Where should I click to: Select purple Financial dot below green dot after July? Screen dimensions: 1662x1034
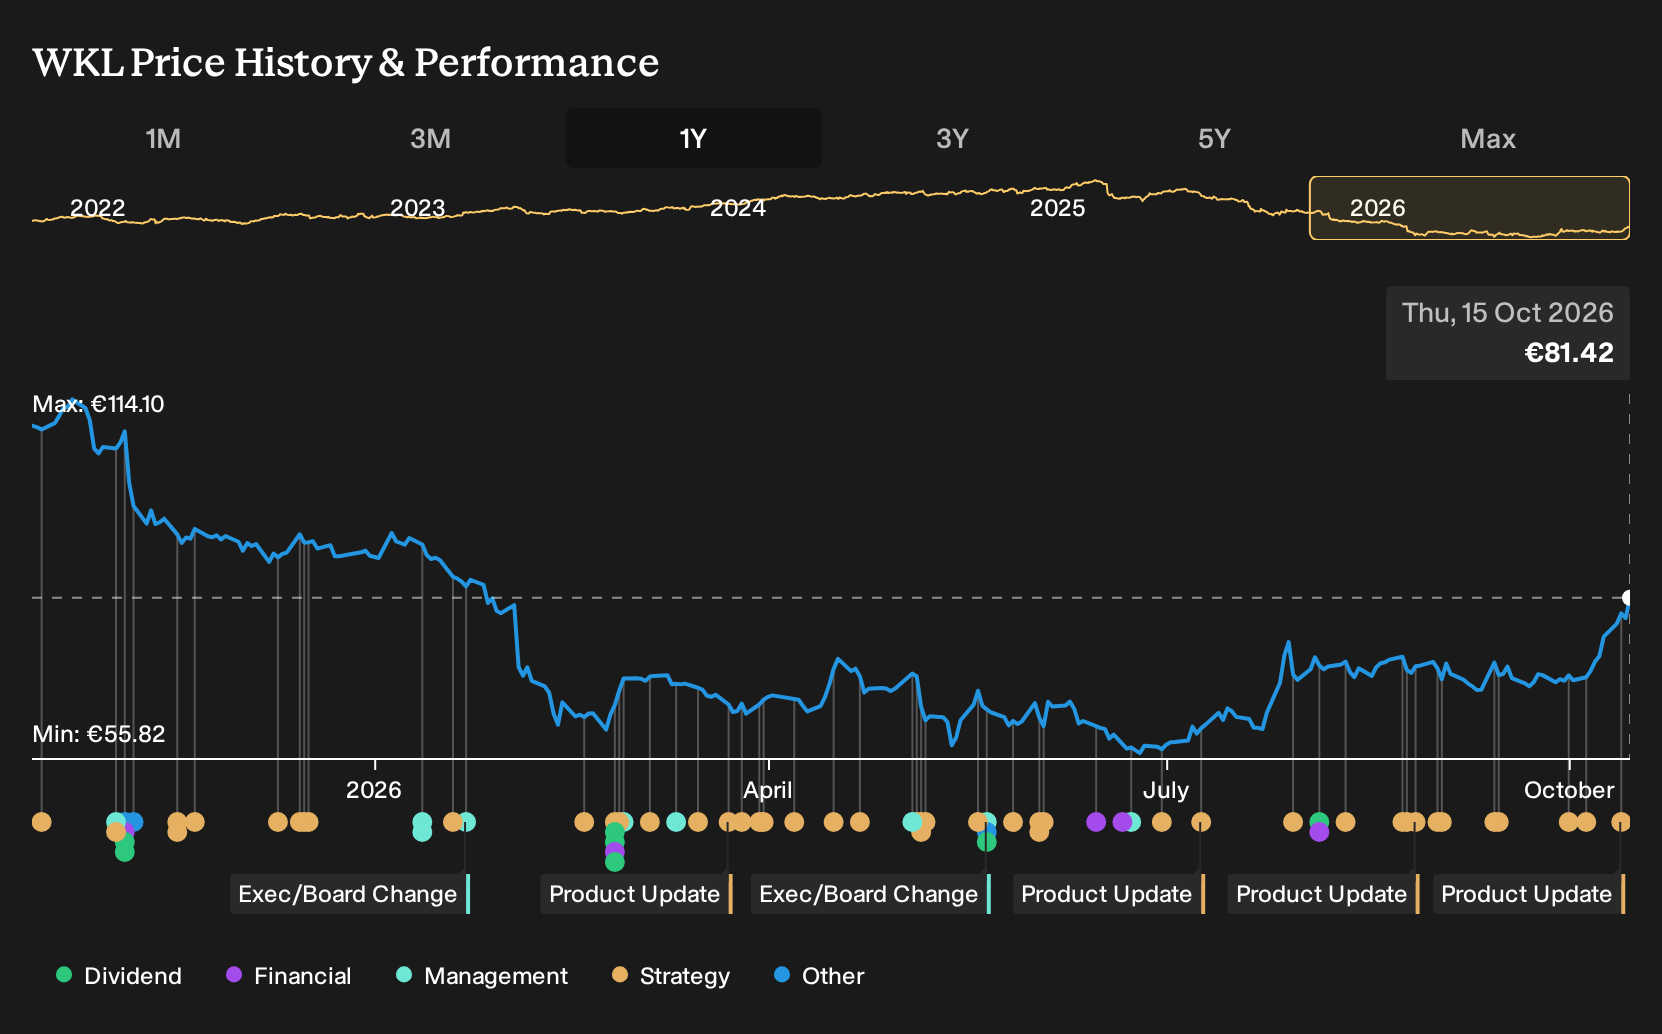click(1319, 832)
